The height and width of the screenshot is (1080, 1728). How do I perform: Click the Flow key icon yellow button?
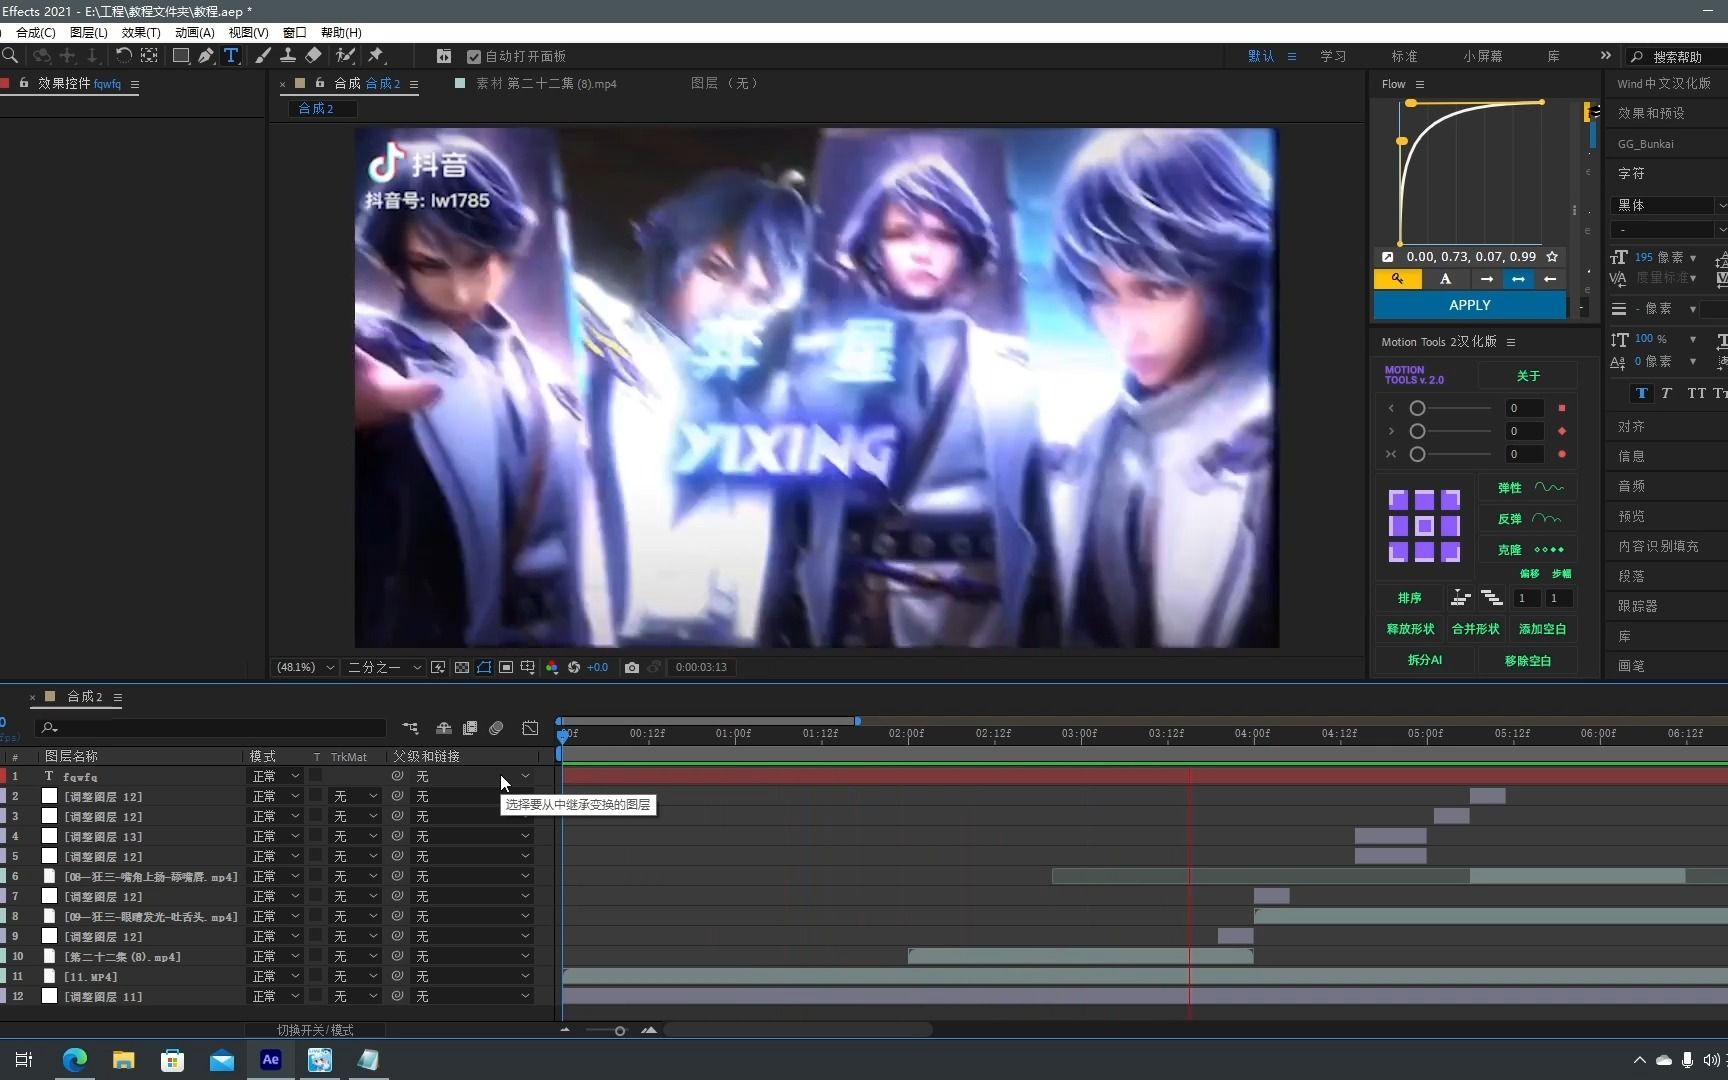[x=1398, y=279]
